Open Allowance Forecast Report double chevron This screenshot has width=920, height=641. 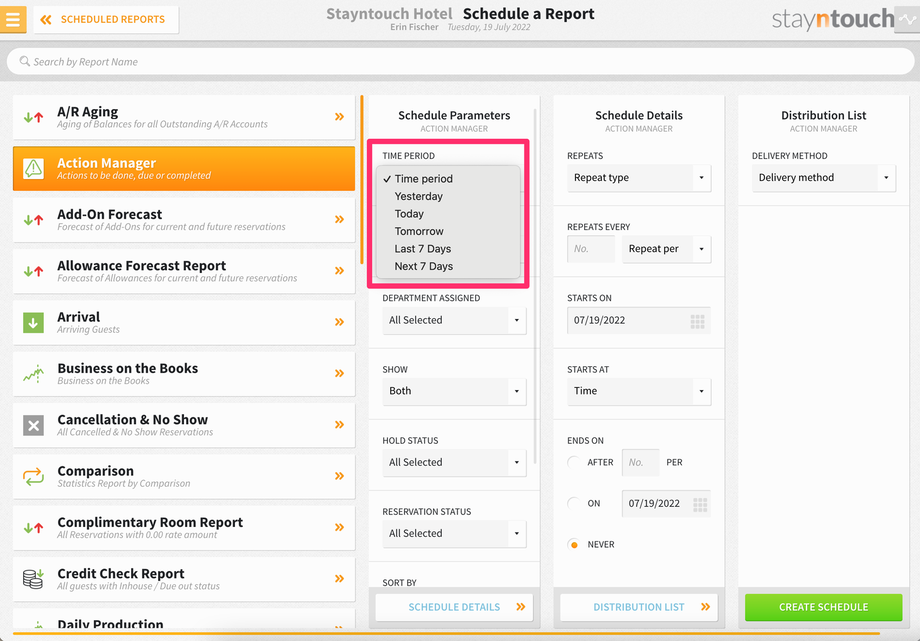(x=339, y=271)
